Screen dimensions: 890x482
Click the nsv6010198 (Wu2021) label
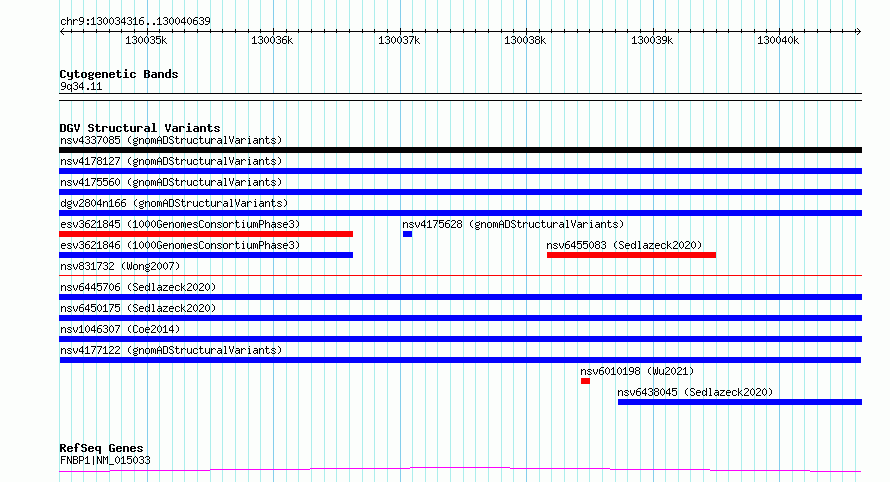tap(637, 371)
